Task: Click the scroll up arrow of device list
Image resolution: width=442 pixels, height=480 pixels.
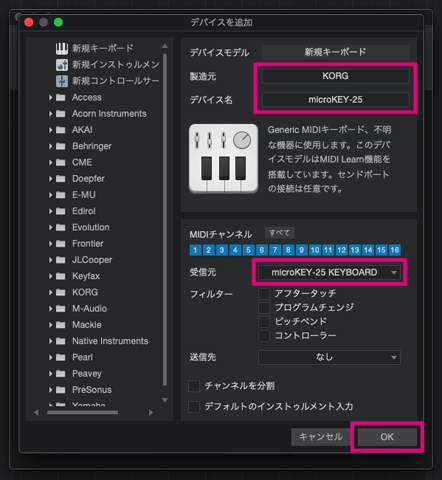Action: coord(165,46)
